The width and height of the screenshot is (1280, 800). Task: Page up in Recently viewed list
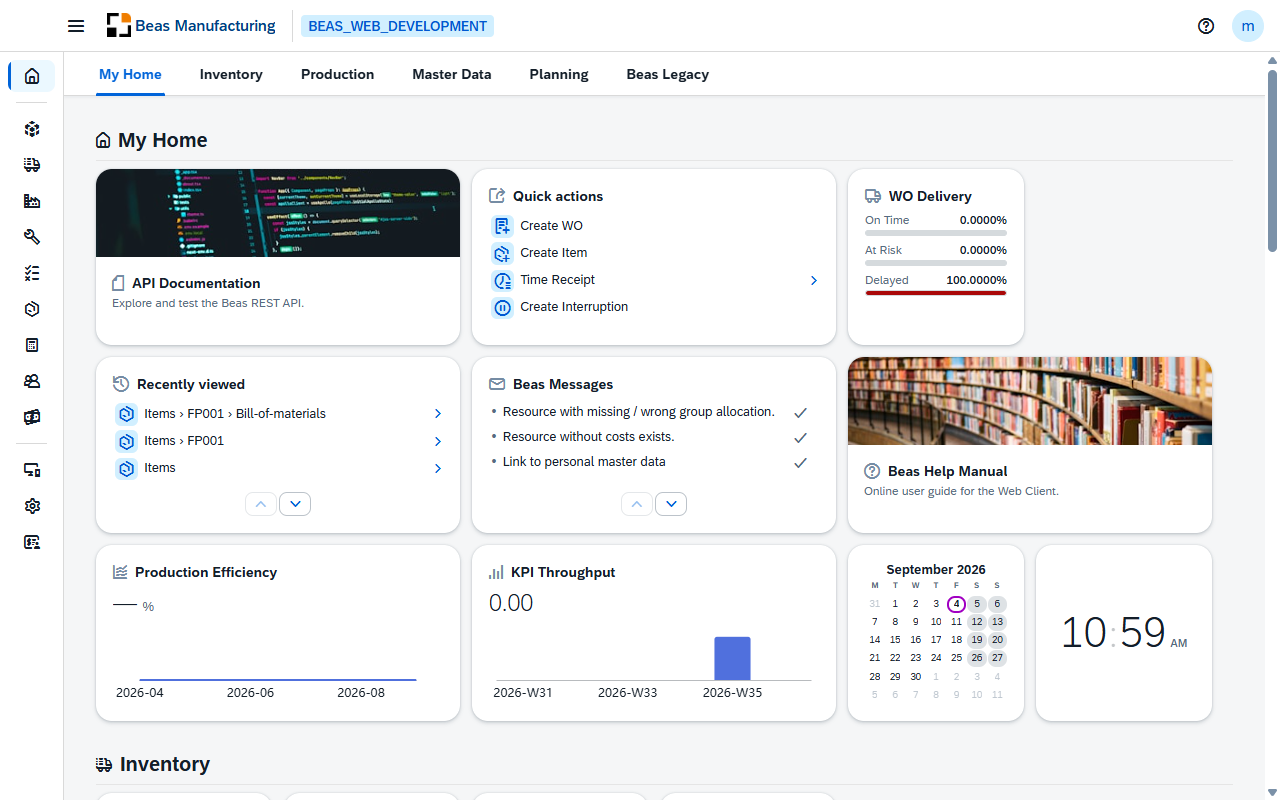(261, 504)
